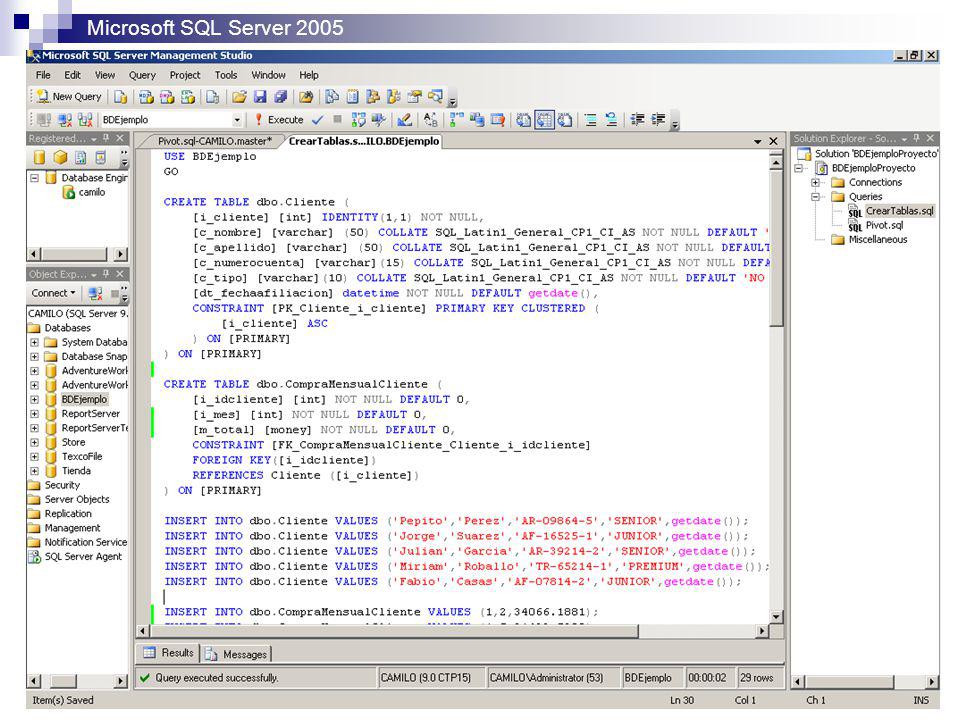The height and width of the screenshot is (720, 960).
Task: Open the Tools menu
Action: click(x=226, y=75)
